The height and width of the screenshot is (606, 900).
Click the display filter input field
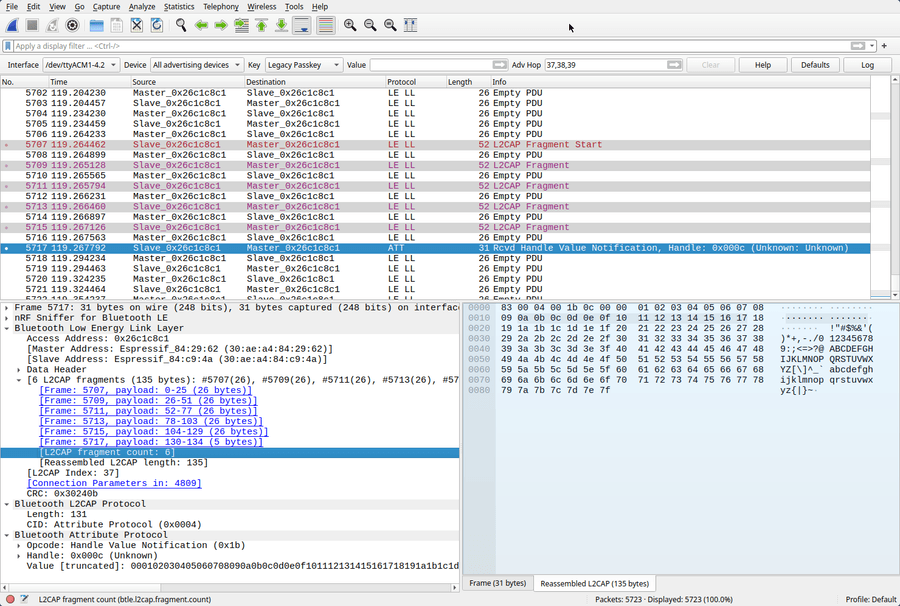(200, 45)
